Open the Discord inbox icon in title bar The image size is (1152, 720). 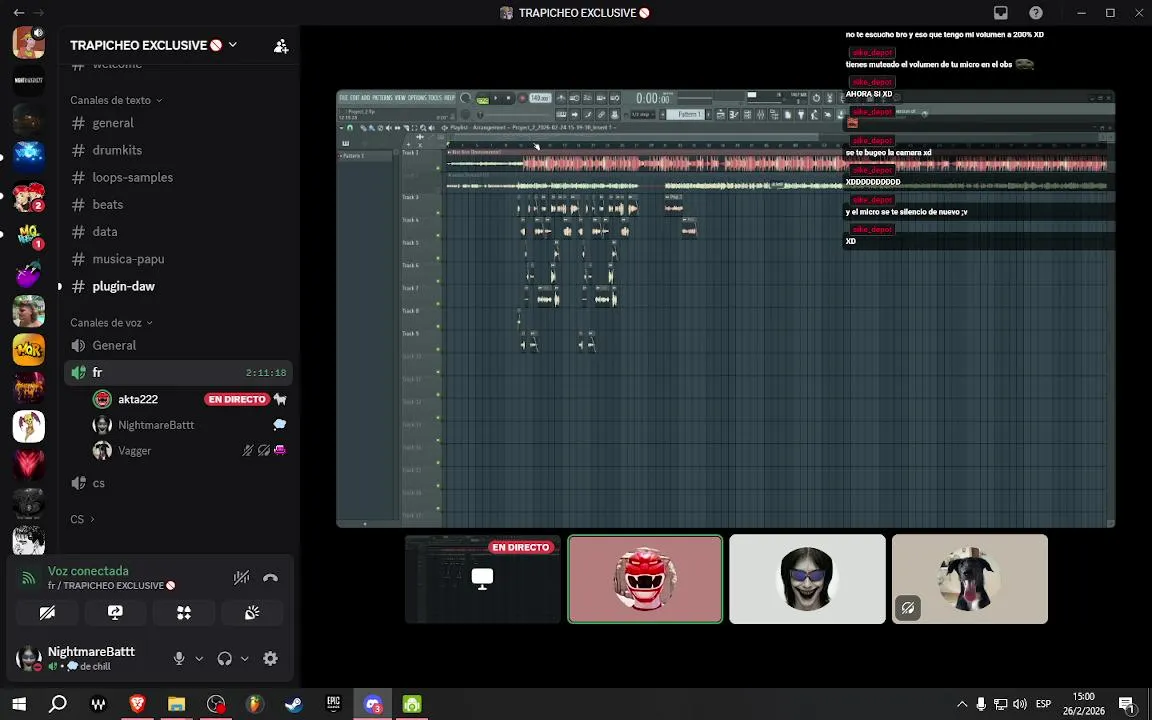[1001, 12]
